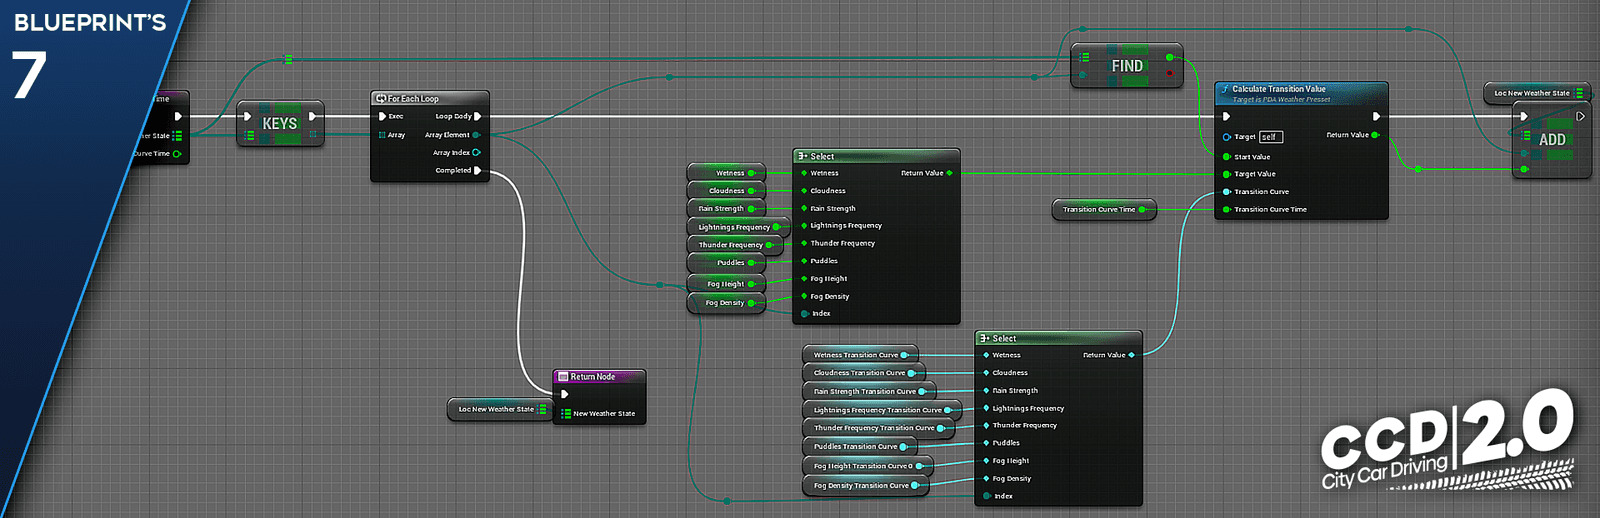Click the self field on the Target pin

point(1271,137)
